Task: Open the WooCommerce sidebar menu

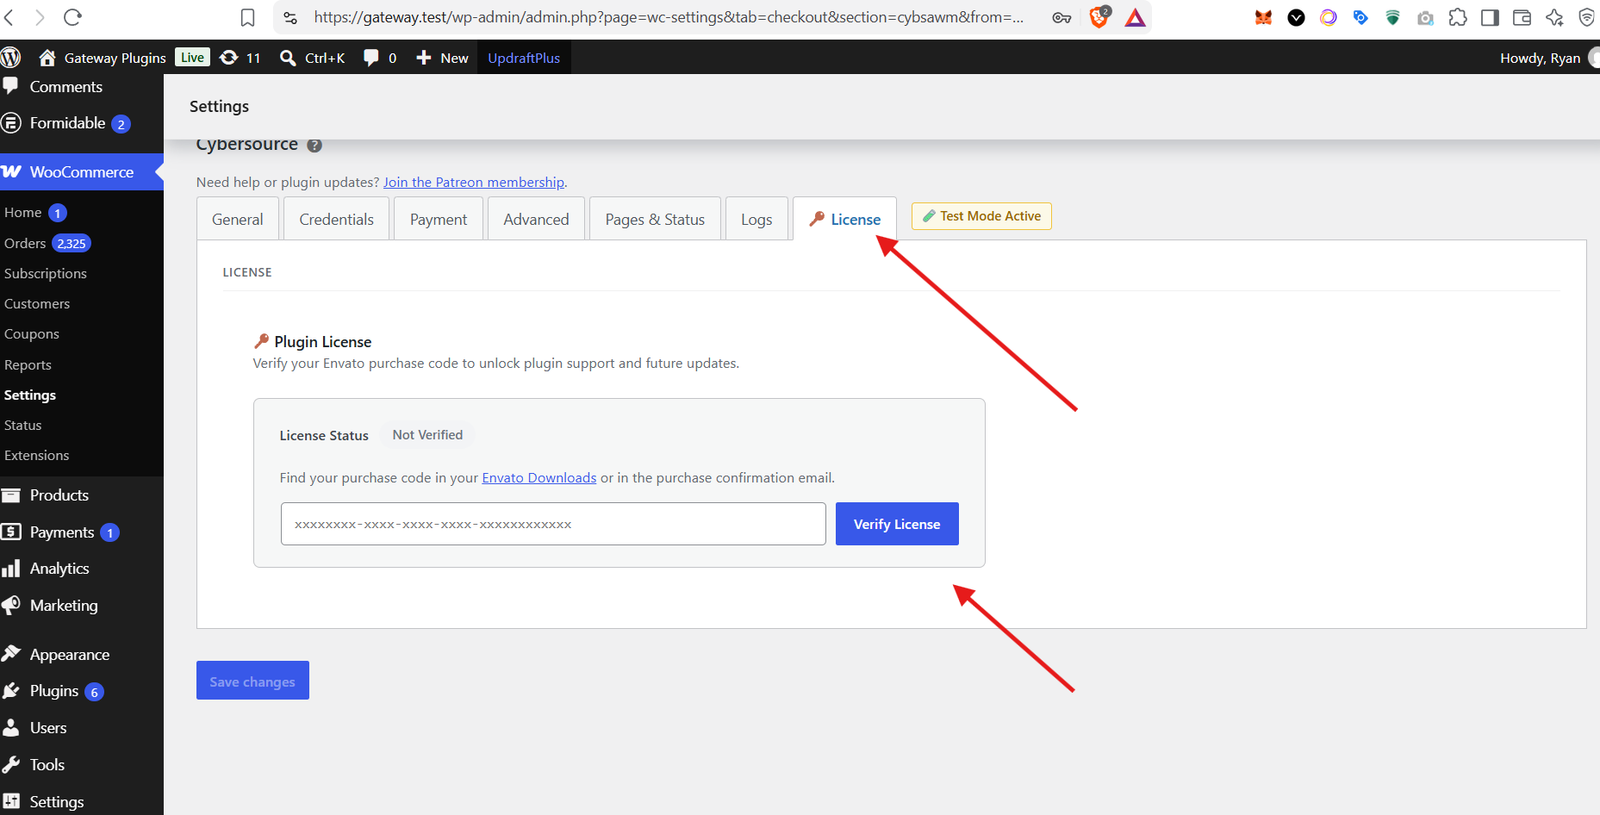Action: tap(81, 172)
